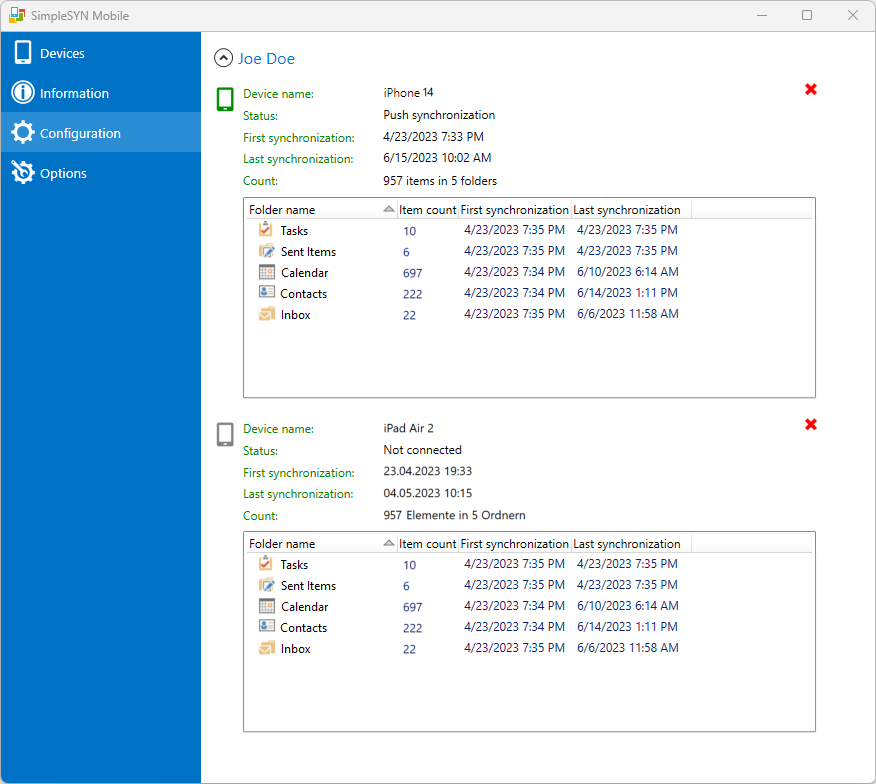Click the '6/15/2023 10:02 AM' last sync value

click(437, 158)
